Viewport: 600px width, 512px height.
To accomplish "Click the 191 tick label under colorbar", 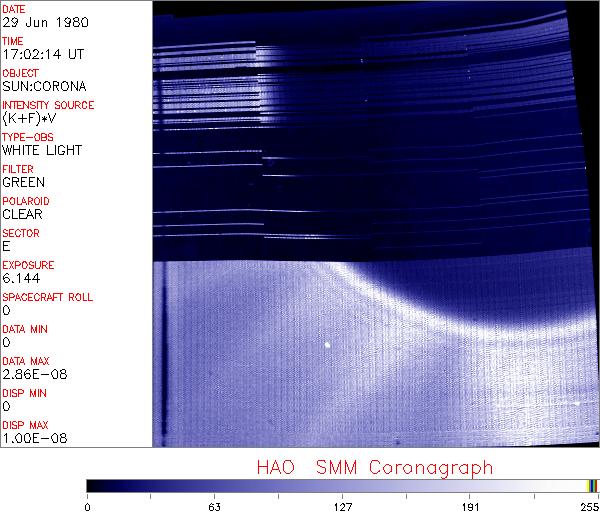I will tap(469, 505).
